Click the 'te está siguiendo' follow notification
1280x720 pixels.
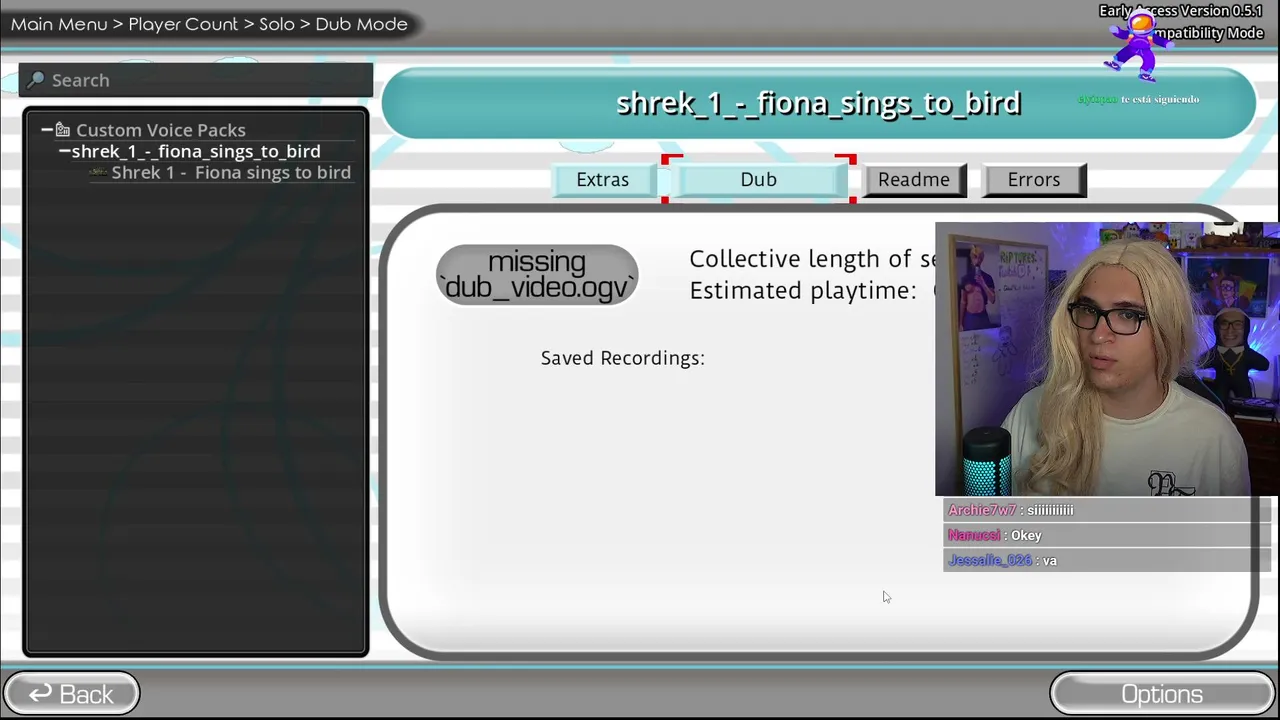pyautogui.click(x=1138, y=99)
